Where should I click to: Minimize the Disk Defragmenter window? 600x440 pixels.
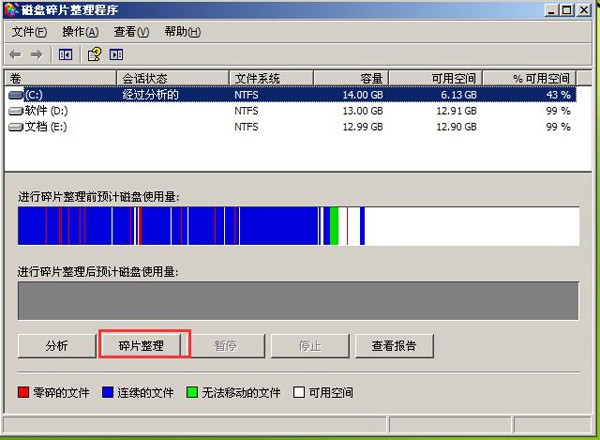tap(551, 10)
